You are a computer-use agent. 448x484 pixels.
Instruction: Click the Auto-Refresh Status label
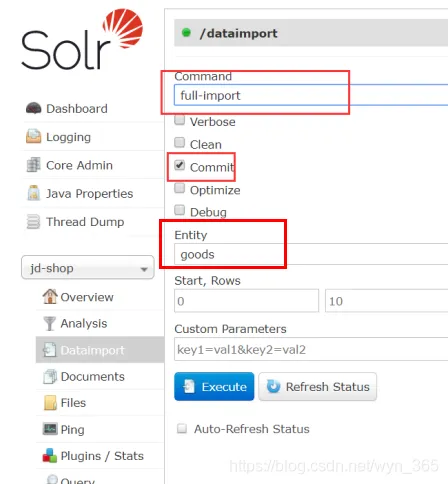click(252, 429)
